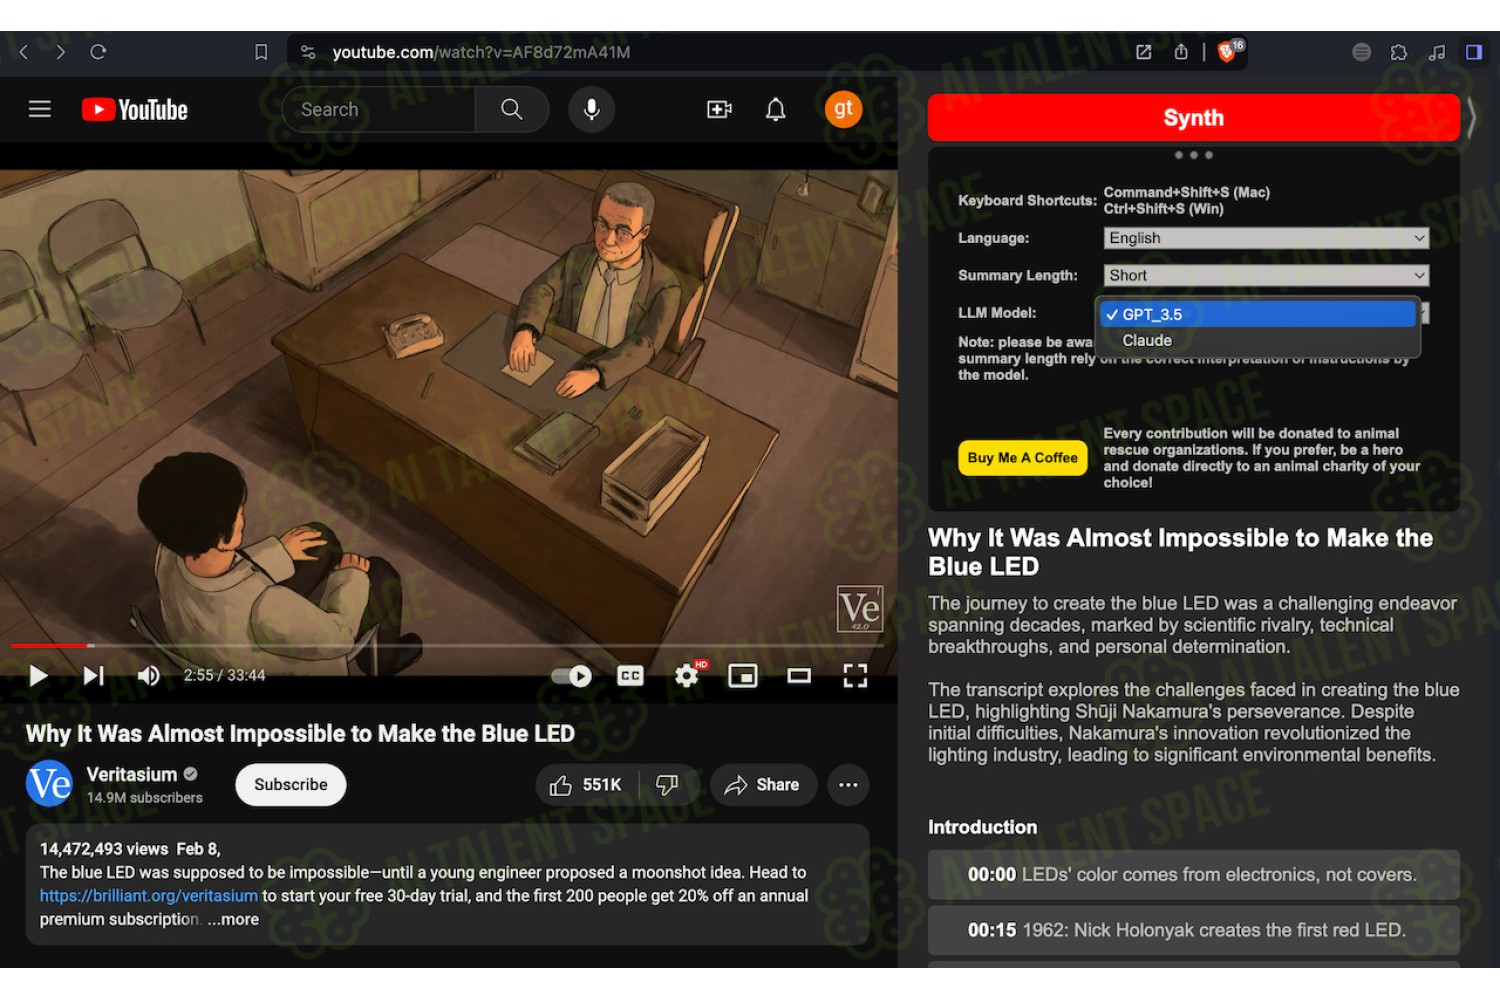
Task: Open Veritasium channel name link
Action: [x=132, y=774]
